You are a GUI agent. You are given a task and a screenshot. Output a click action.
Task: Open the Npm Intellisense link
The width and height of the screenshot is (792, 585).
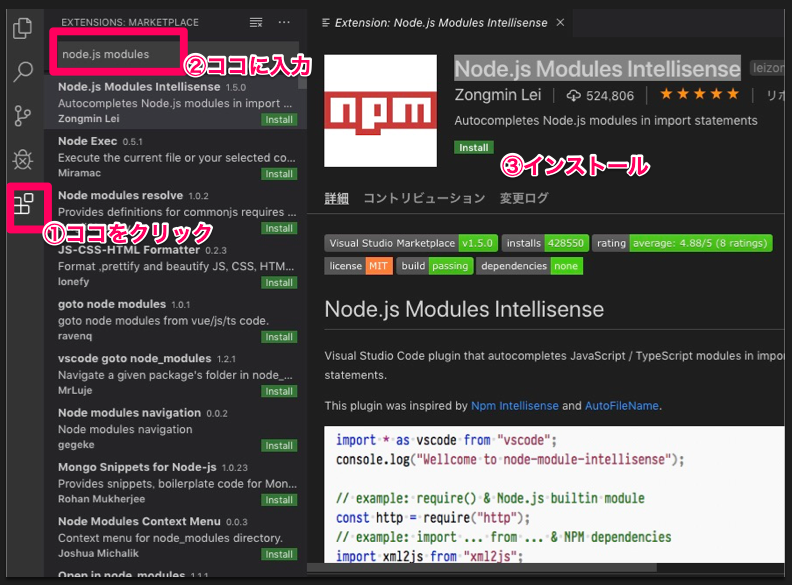click(515, 406)
